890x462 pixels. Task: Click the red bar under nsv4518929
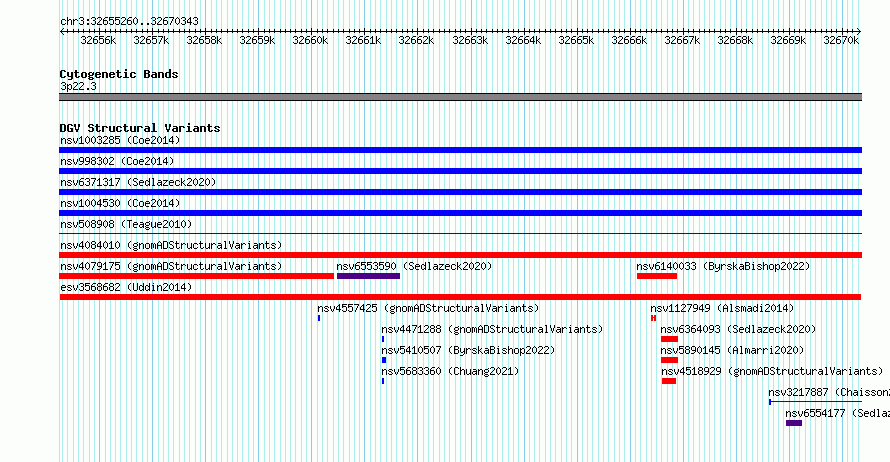point(669,381)
